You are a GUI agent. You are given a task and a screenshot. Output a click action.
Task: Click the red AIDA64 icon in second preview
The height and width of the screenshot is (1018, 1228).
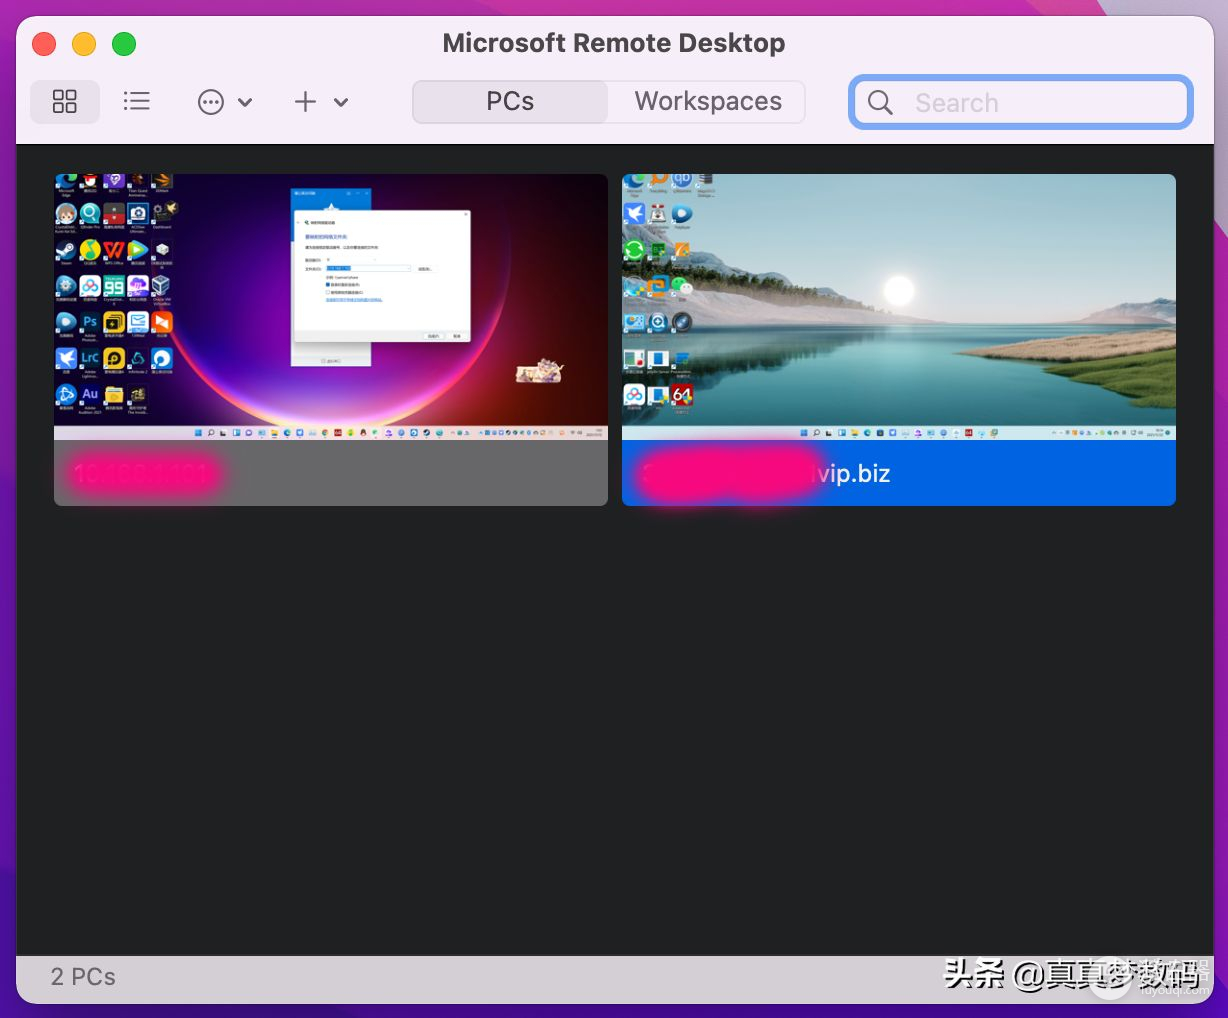pos(682,395)
